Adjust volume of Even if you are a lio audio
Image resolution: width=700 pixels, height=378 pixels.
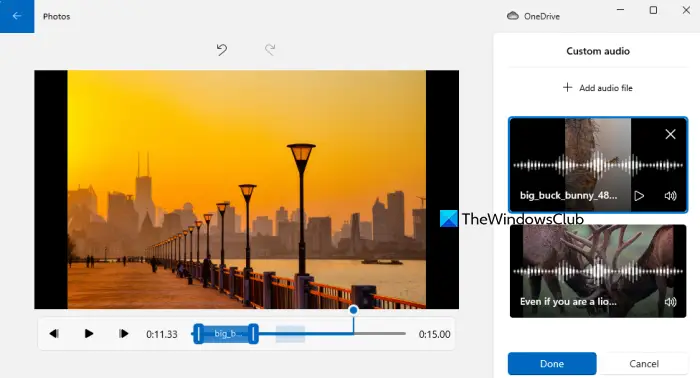(x=671, y=302)
